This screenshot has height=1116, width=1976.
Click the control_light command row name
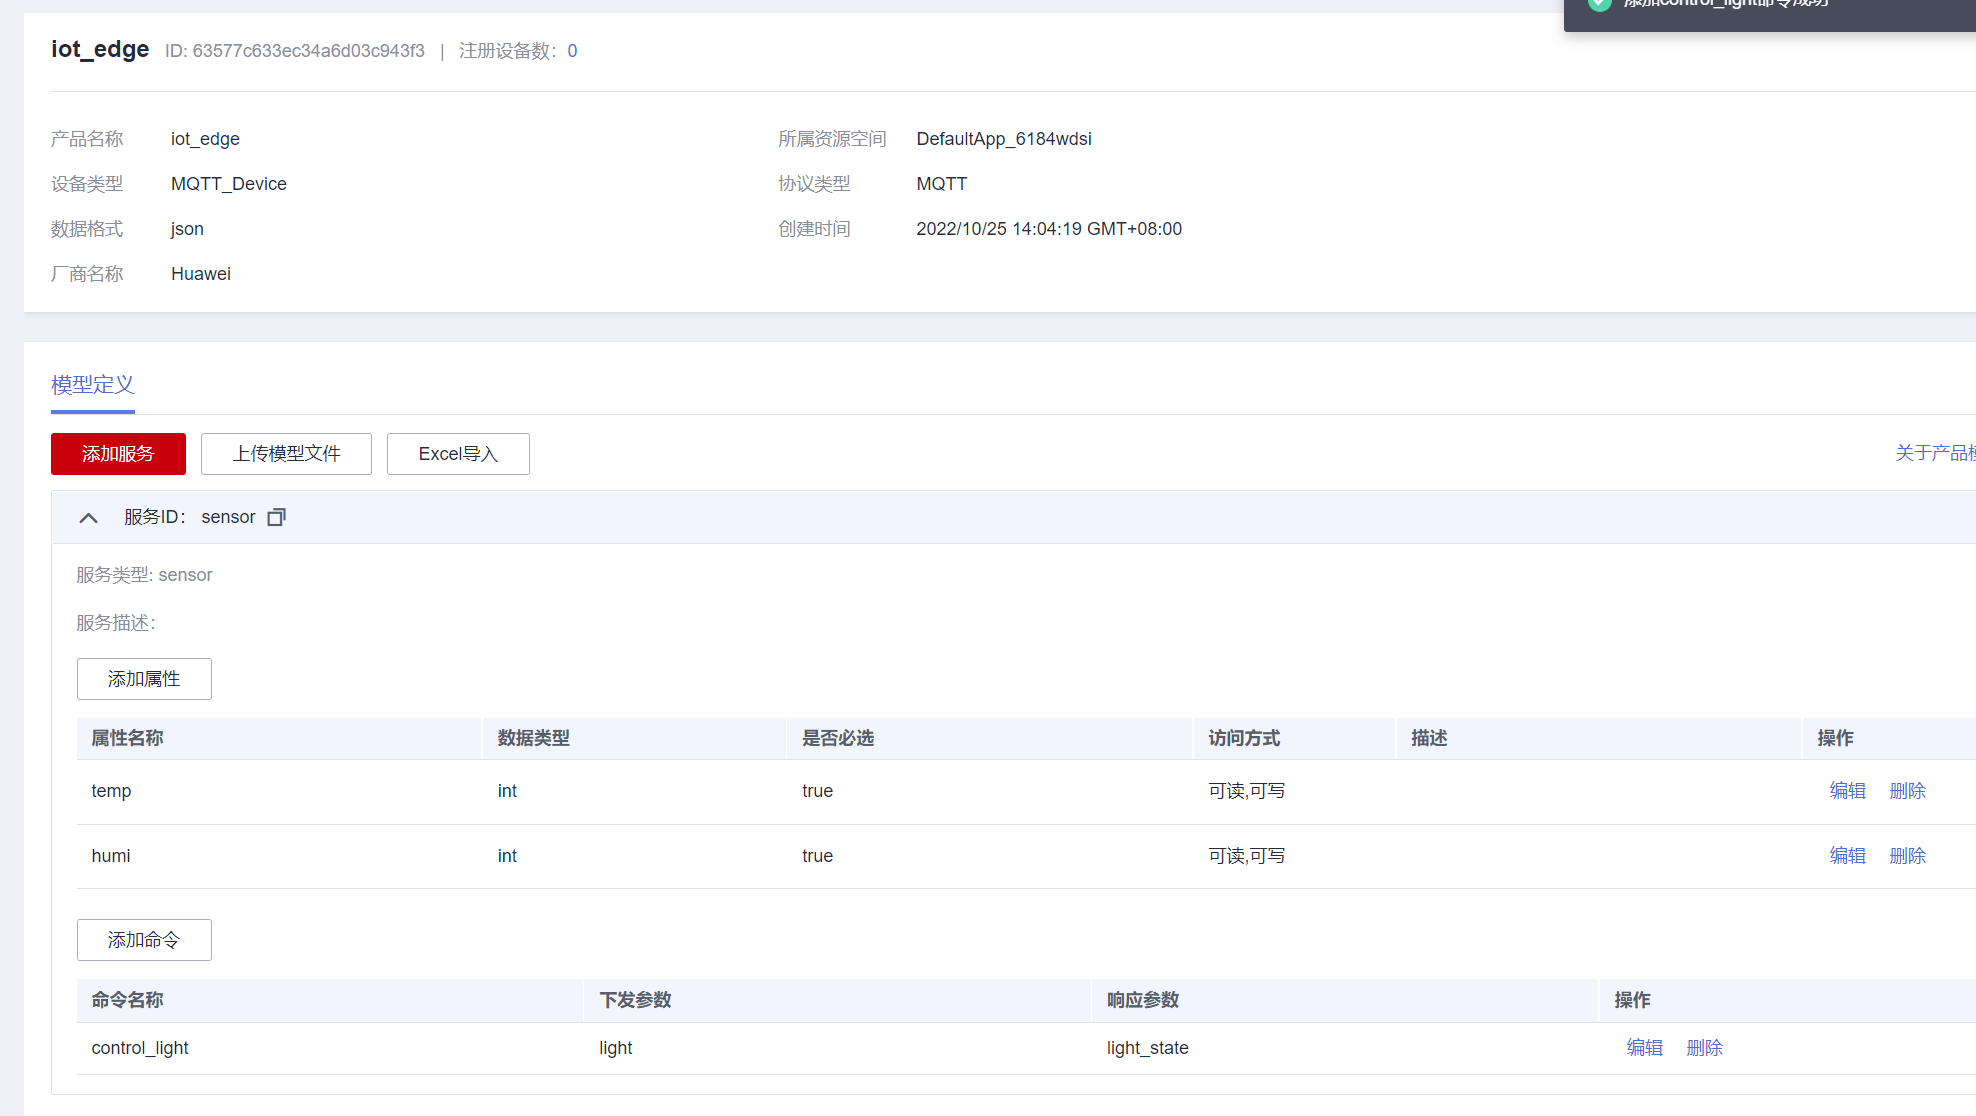(x=140, y=1048)
